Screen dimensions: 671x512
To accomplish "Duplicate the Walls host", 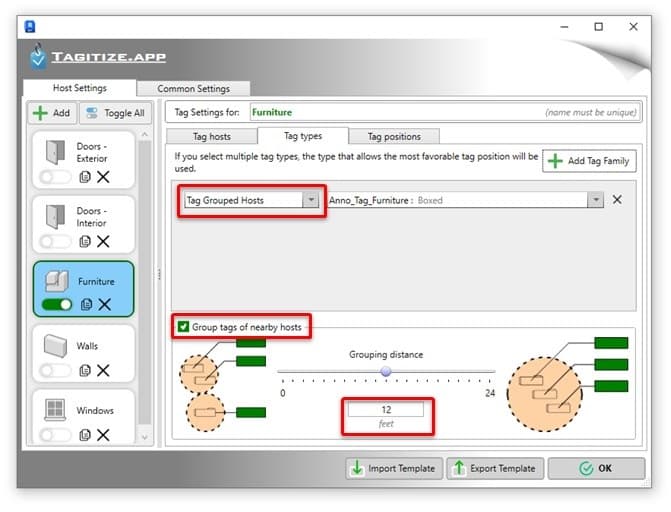I will pyautogui.click(x=85, y=370).
